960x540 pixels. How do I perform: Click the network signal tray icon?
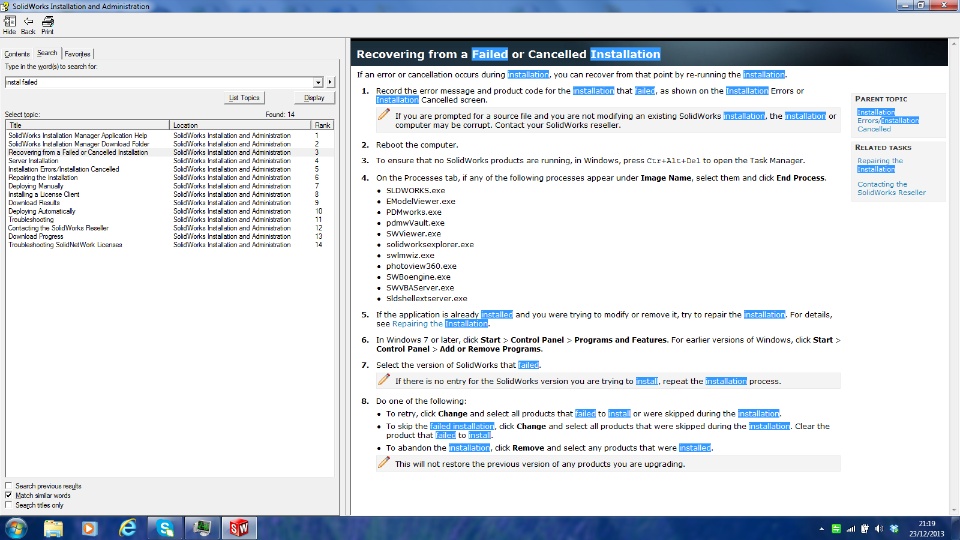[850, 529]
